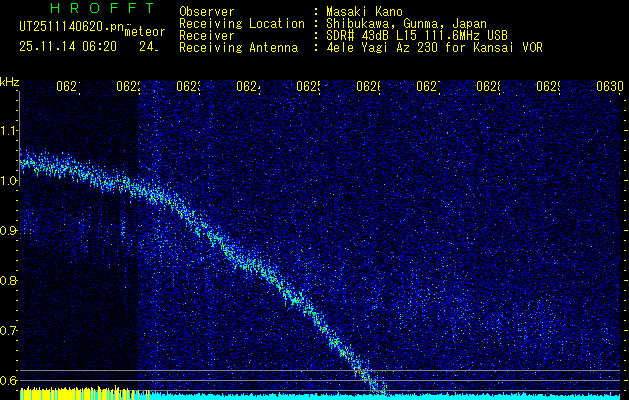The width and height of the screenshot is (629, 400).
Task: Click the yellow signal level bars
Action: tap(84, 394)
